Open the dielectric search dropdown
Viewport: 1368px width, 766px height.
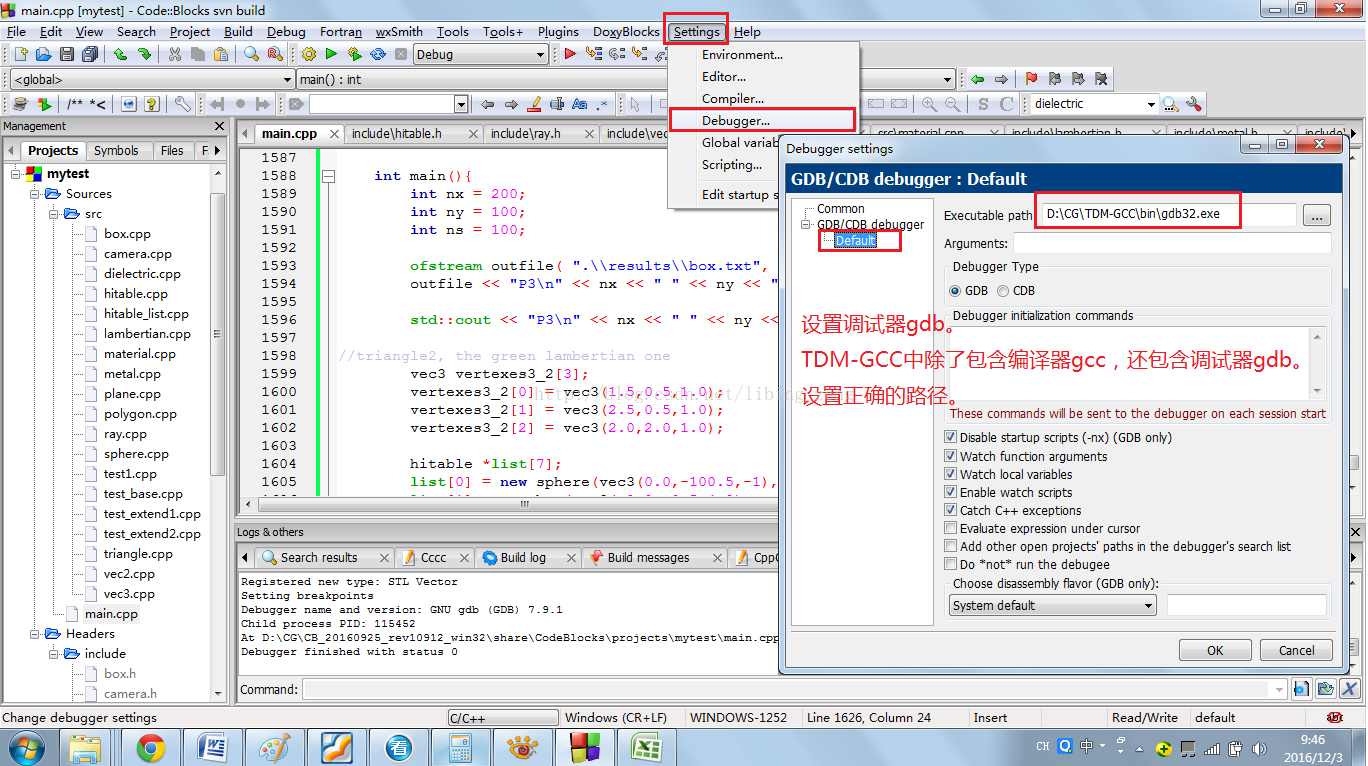click(1150, 104)
